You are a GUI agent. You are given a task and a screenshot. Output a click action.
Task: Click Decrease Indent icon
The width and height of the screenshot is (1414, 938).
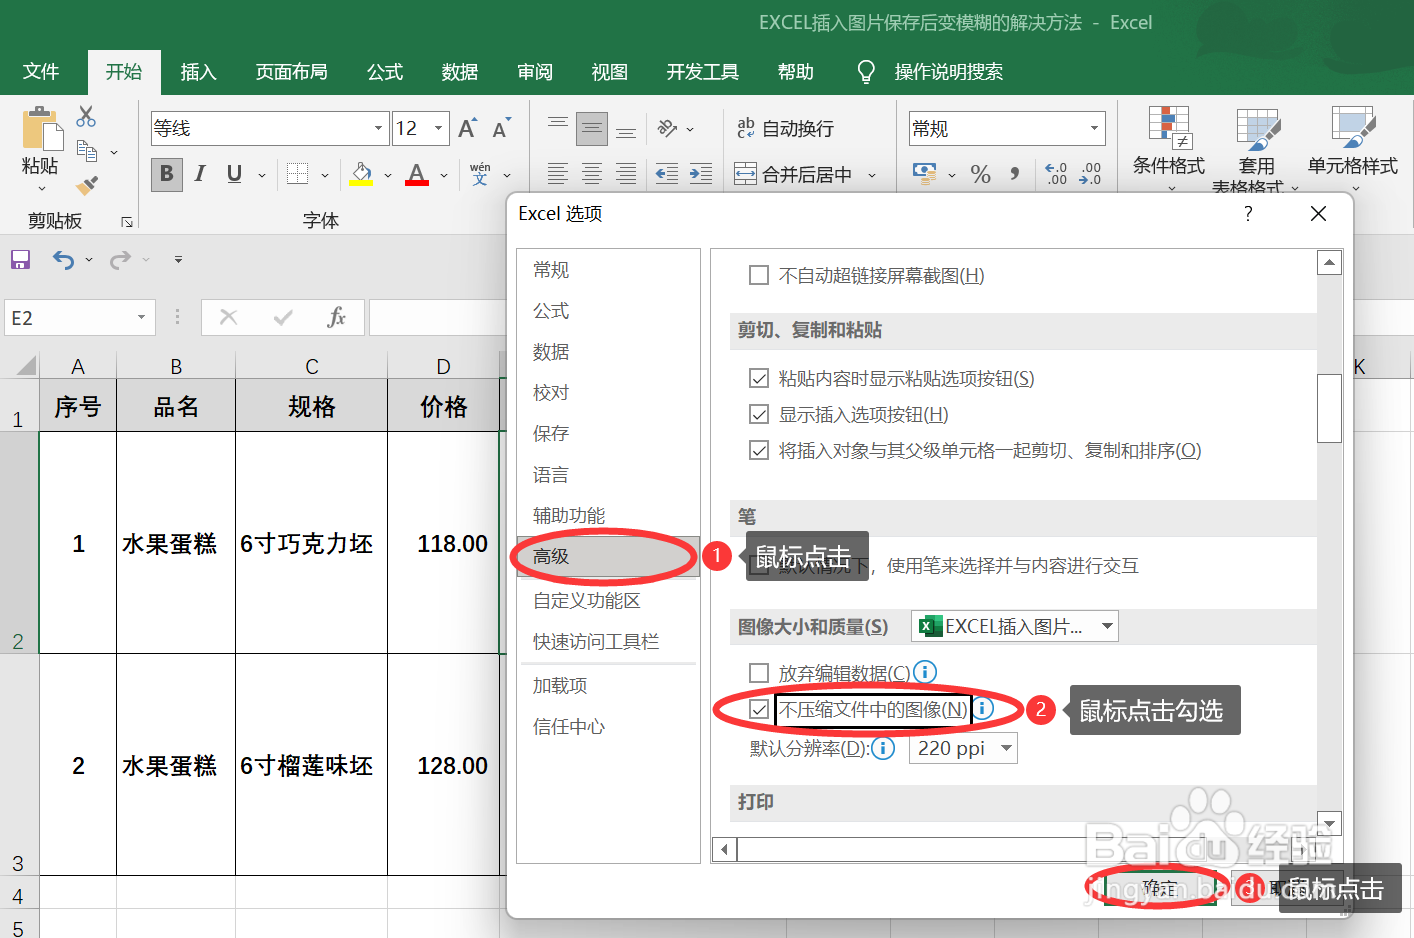pos(667,174)
